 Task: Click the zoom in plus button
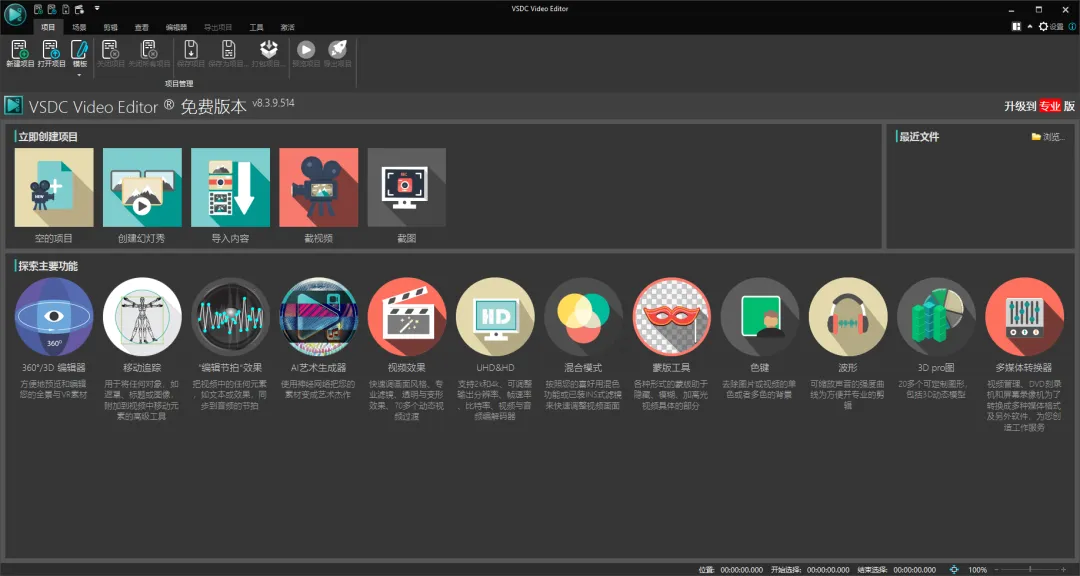coord(1063,570)
